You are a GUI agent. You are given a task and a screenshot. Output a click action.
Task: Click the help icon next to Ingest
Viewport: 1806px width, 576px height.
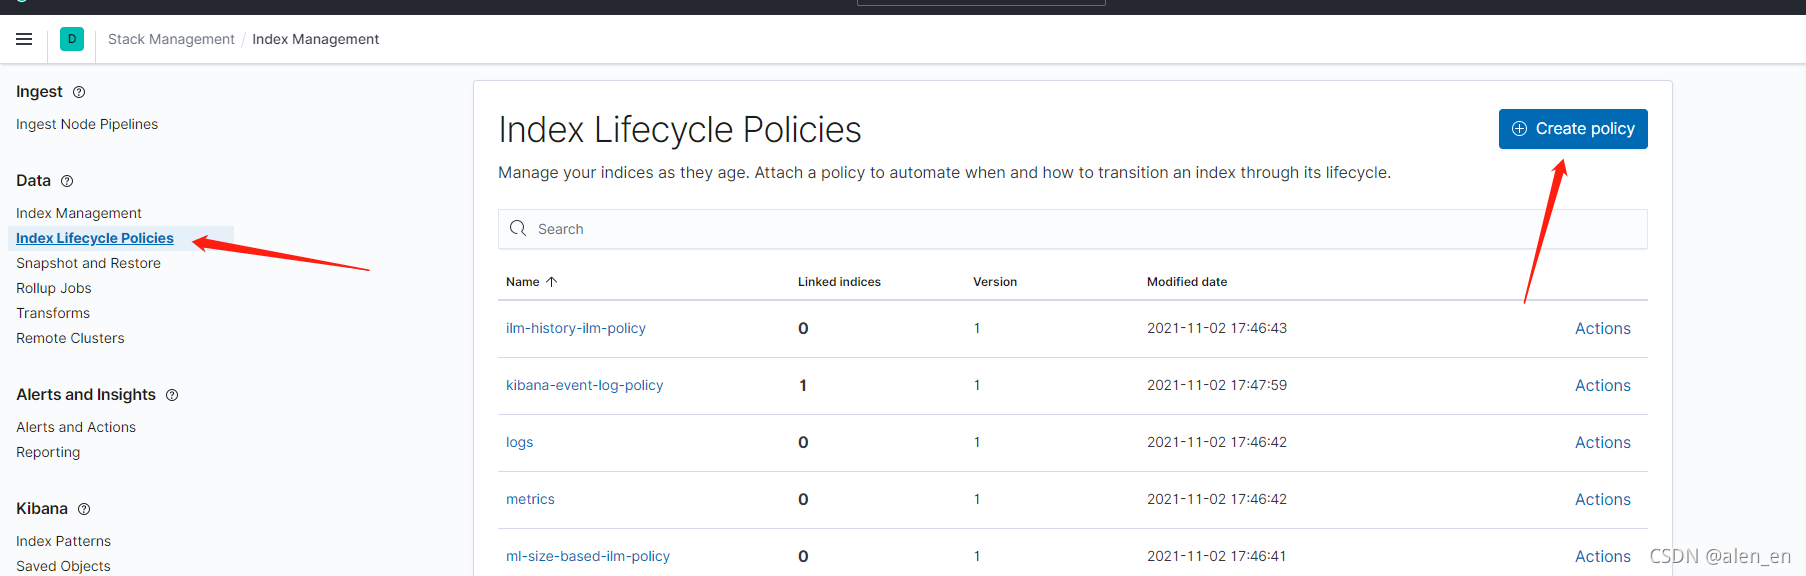coord(79,92)
